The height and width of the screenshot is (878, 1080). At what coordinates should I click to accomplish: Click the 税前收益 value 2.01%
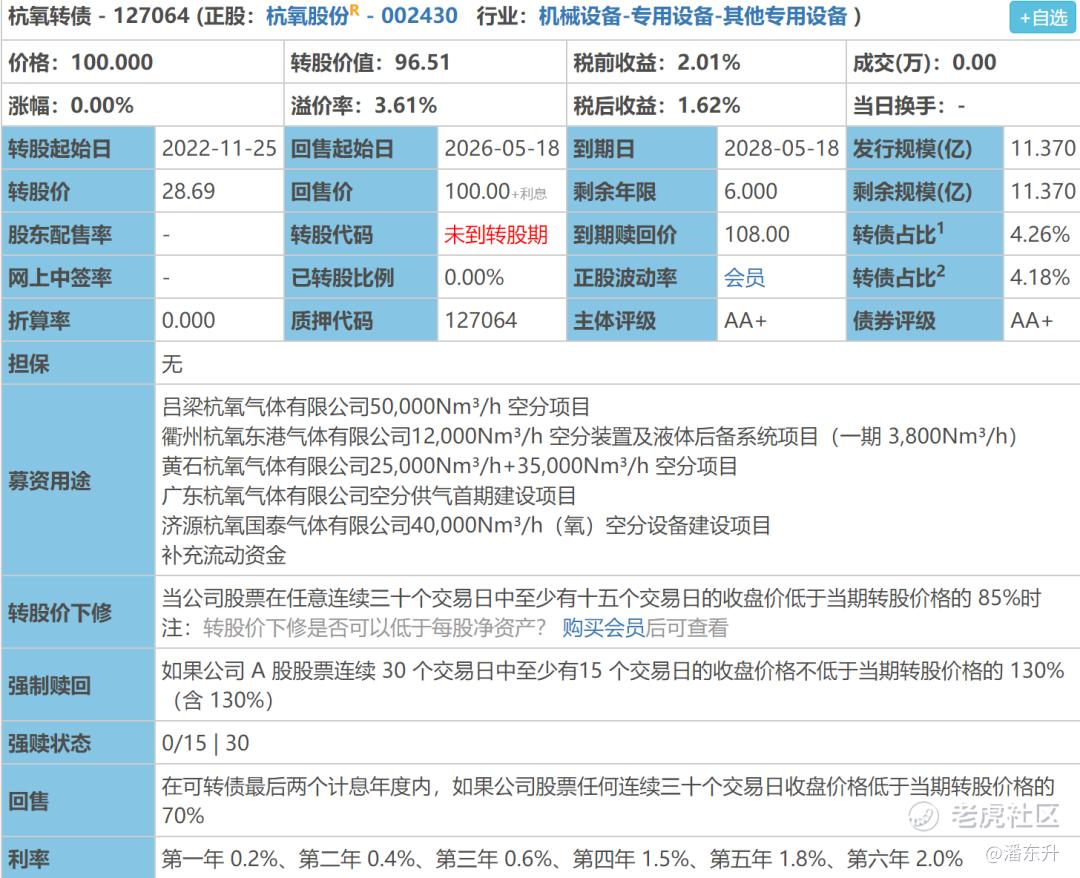coord(709,63)
